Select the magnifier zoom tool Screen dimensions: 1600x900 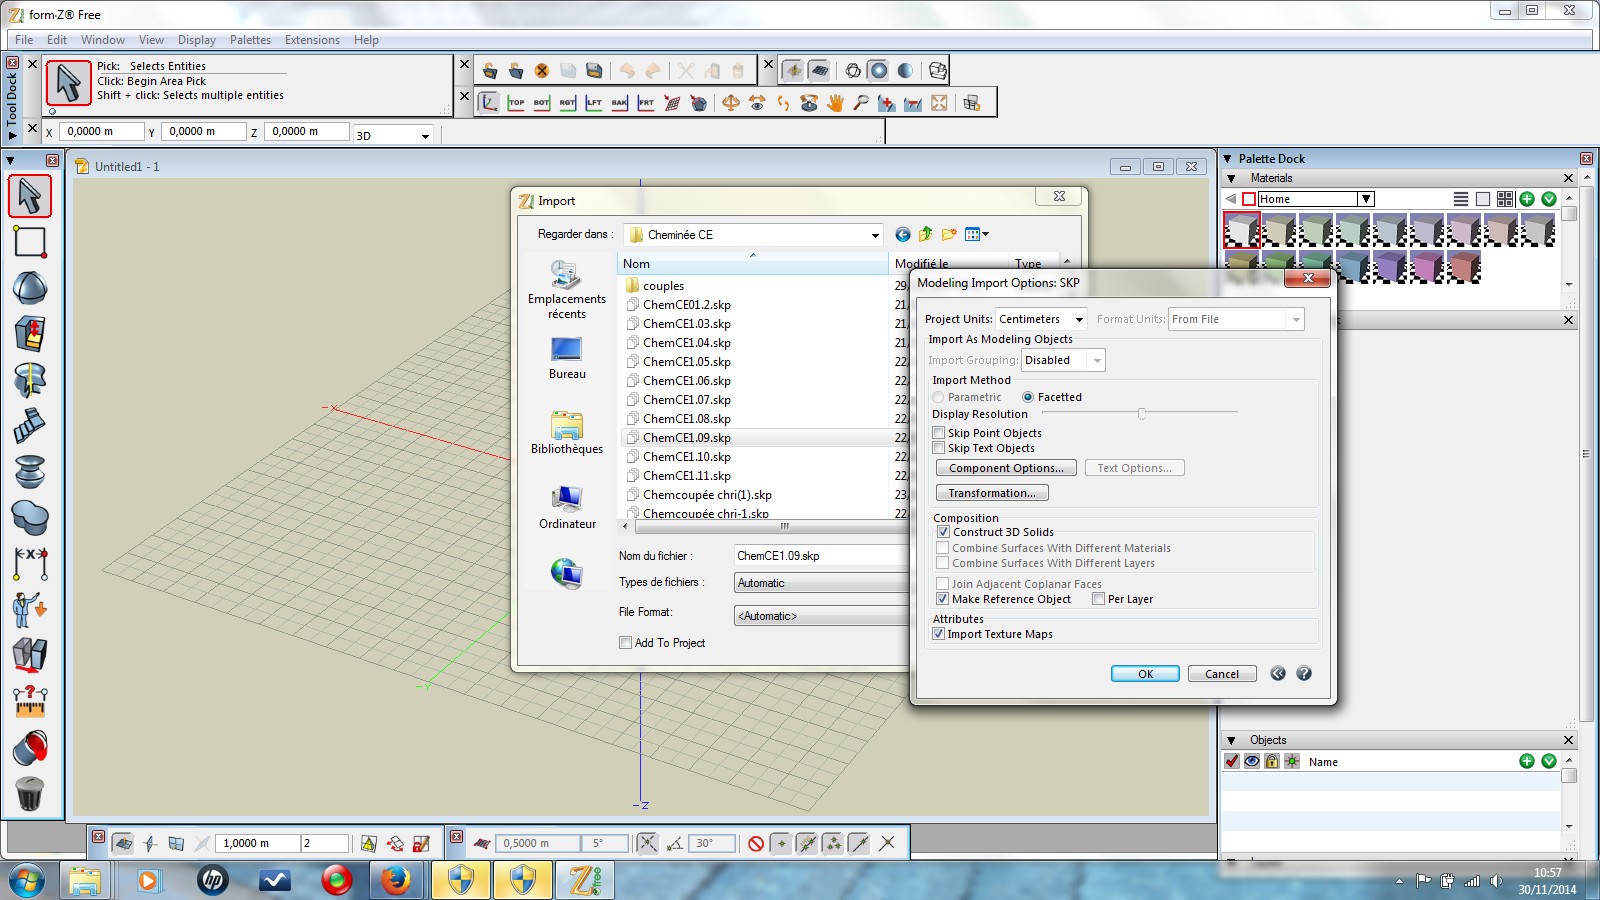tap(861, 103)
